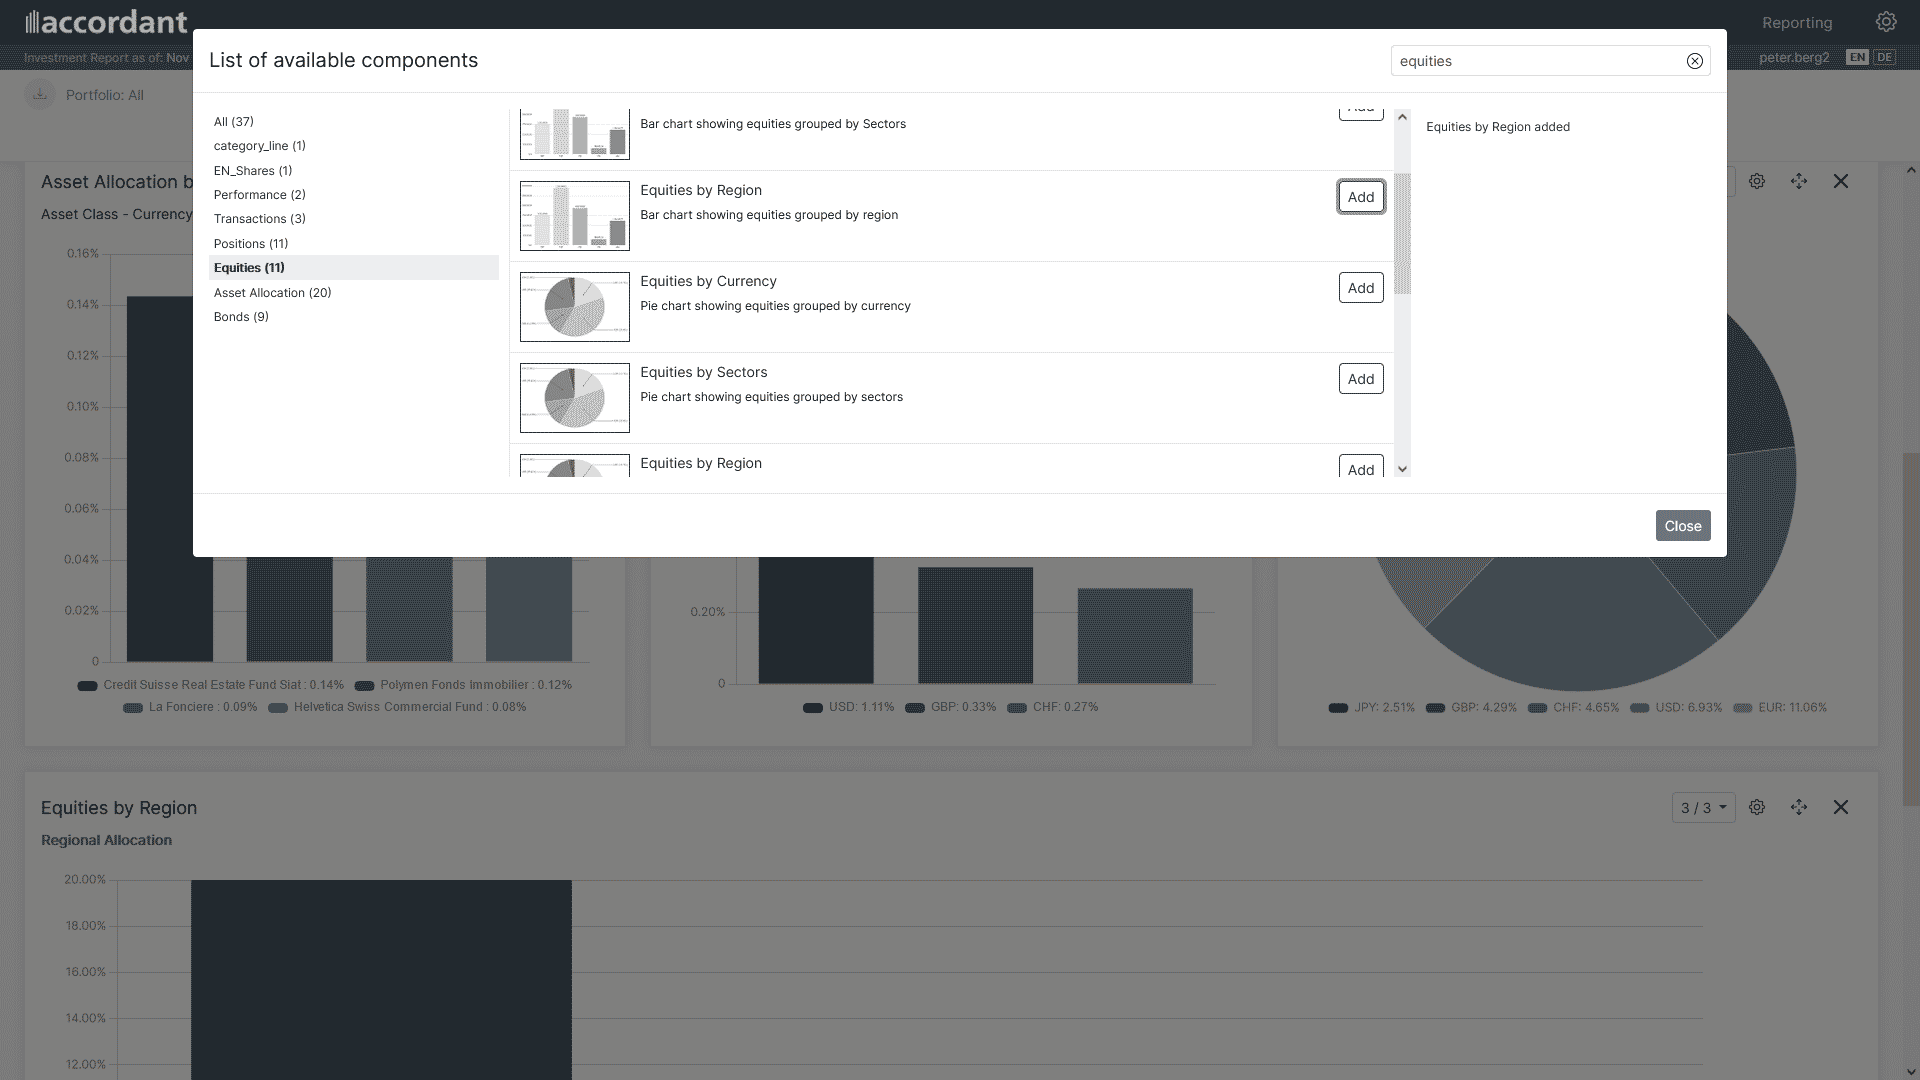Click move icon of top-right Asset Allocation widget
The width and height of the screenshot is (1920, 1080).
point(1799,181)
